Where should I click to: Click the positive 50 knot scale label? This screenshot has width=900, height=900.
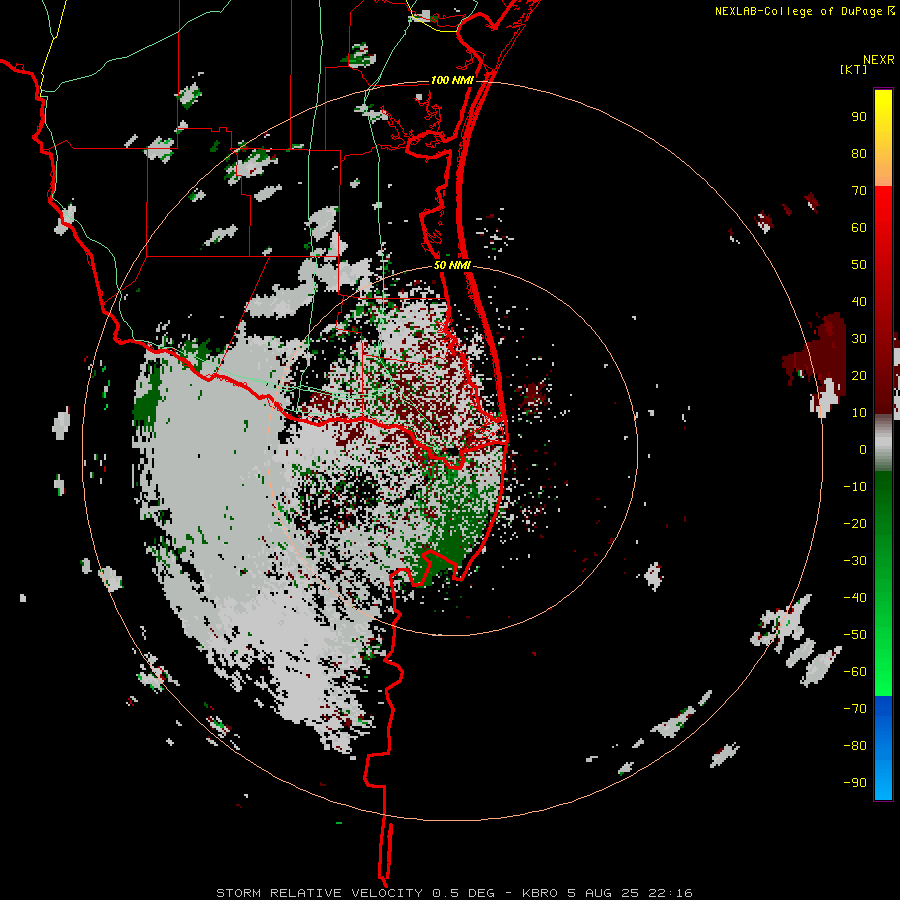(x=859, y=265)
